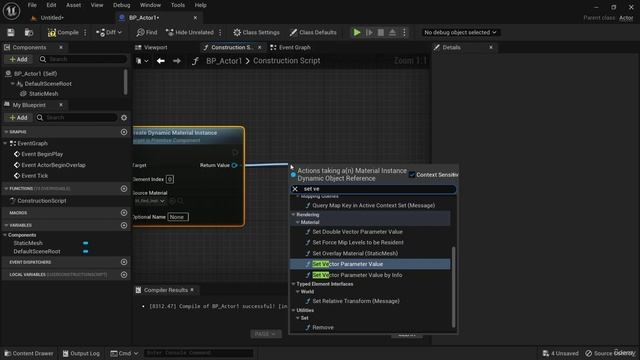640x360 pixels.
Task: Focus the My Blueprint search field
Action: pos(77,118)
